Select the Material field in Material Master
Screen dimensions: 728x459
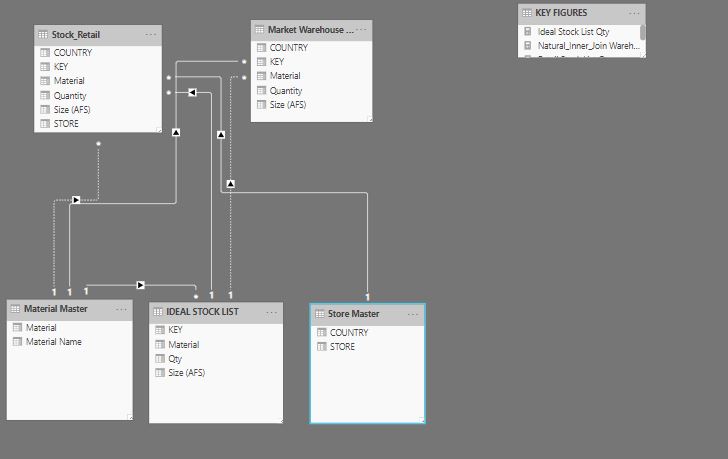point(70,328)
